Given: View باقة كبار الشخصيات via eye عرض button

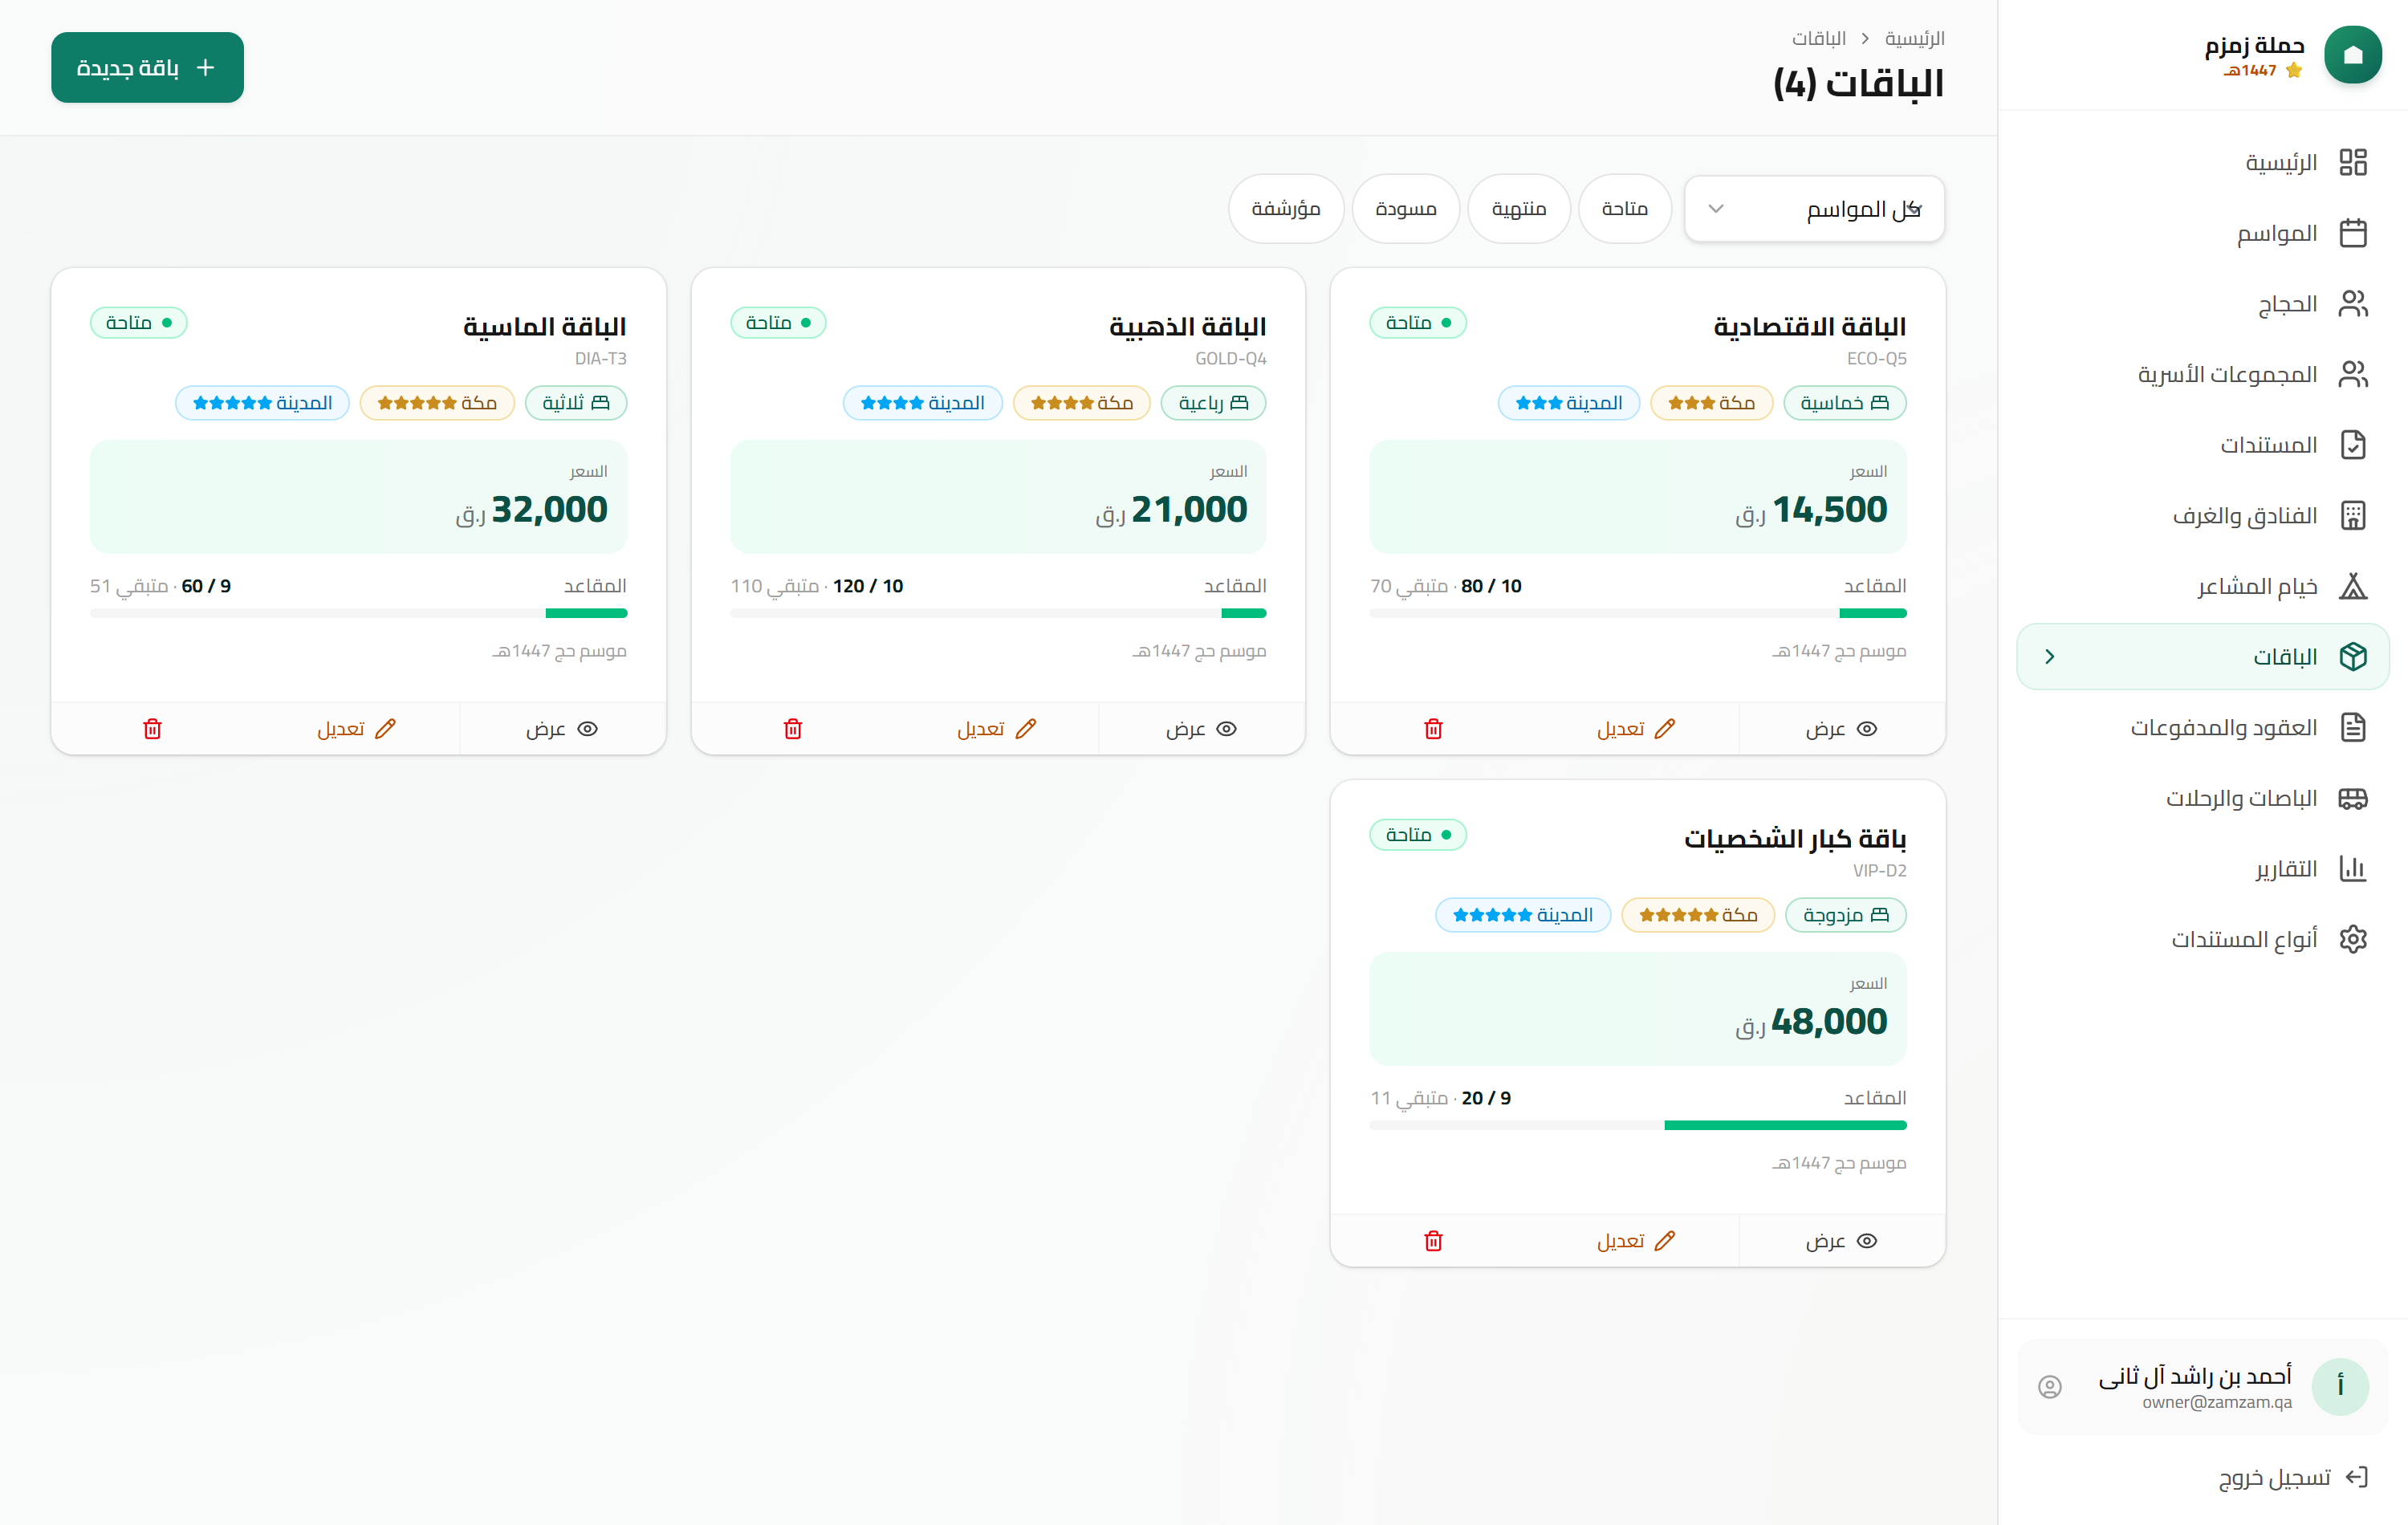Looking at the screenshot, I should click(x=1842, y=1241).
